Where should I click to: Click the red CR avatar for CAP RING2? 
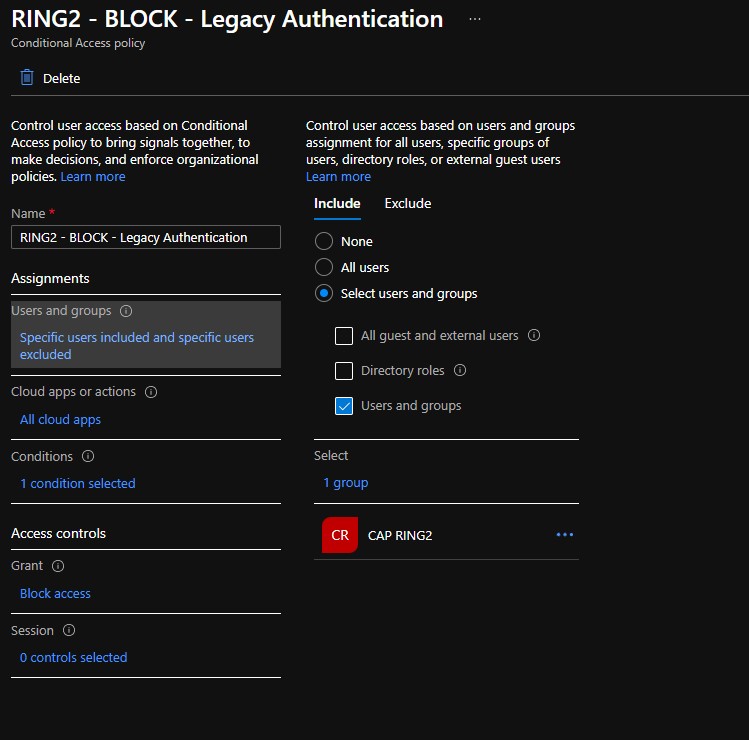340,535
